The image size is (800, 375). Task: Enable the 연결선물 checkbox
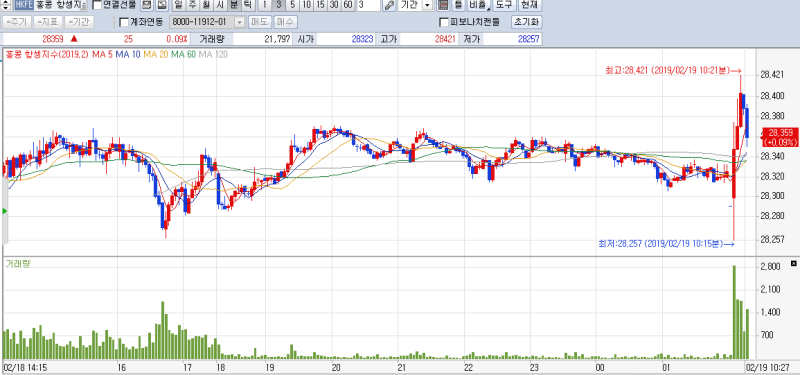coord(96,6)
